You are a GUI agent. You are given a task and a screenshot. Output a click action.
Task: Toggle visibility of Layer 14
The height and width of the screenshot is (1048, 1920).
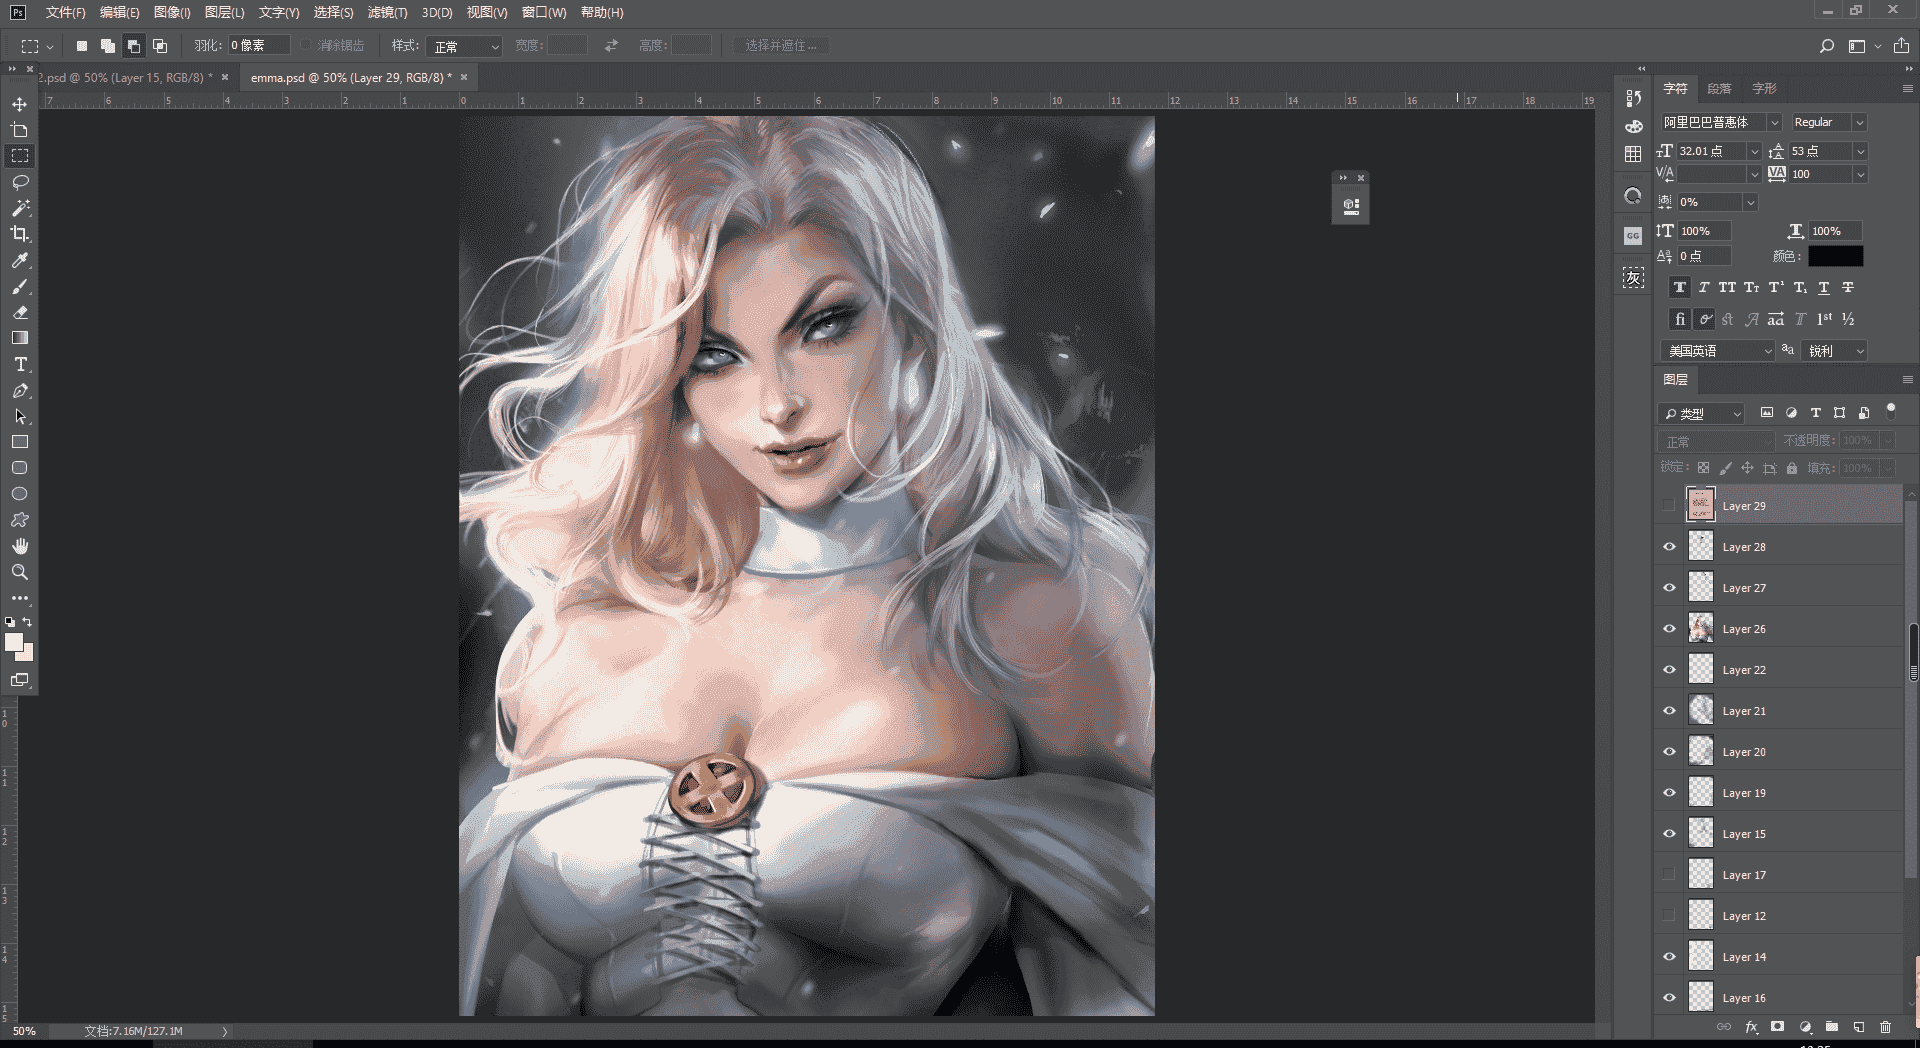point(1669,957)
